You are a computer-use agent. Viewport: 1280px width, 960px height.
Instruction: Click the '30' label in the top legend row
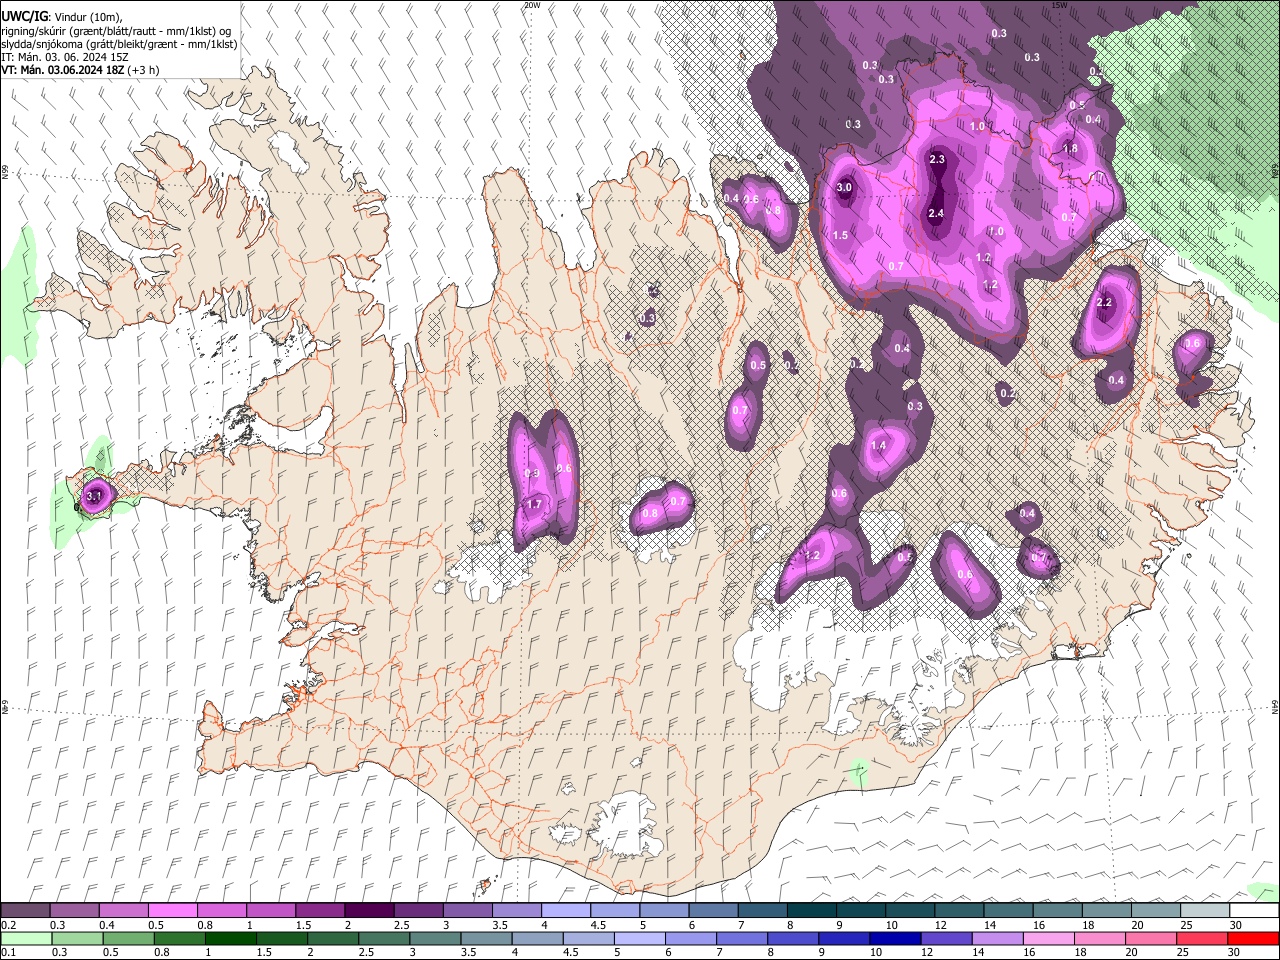[x=1236, y=925]
